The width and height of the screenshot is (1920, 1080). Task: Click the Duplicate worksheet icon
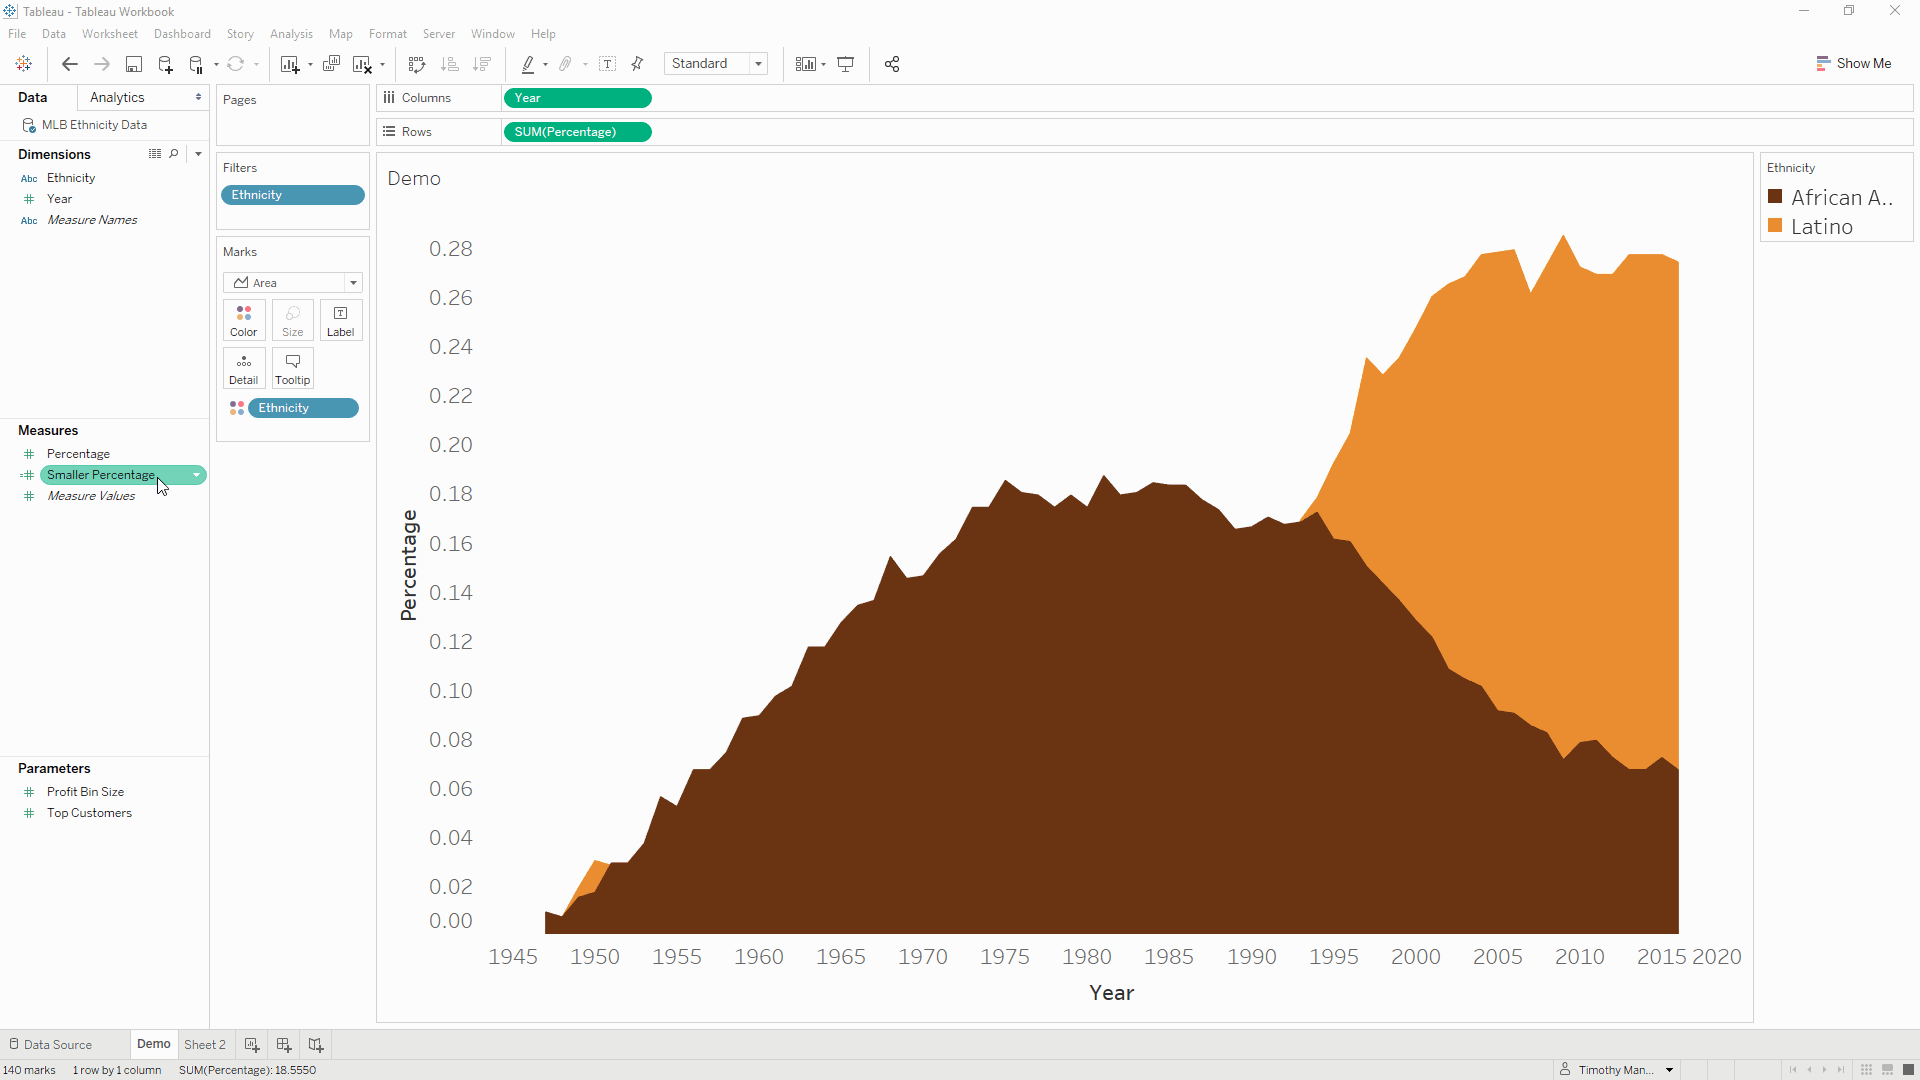click(x=331, y=64)
